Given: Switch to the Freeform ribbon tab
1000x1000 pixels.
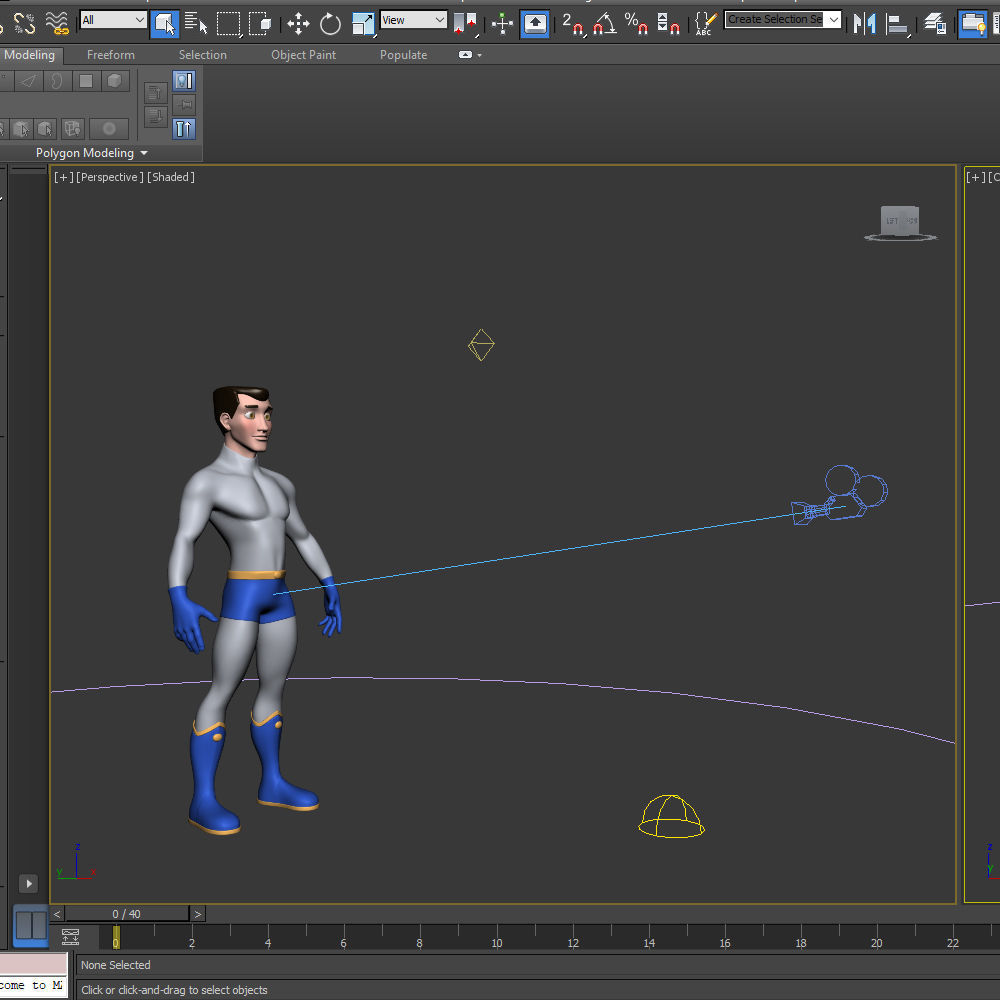Looking at the screenshot, I should 111,55.
